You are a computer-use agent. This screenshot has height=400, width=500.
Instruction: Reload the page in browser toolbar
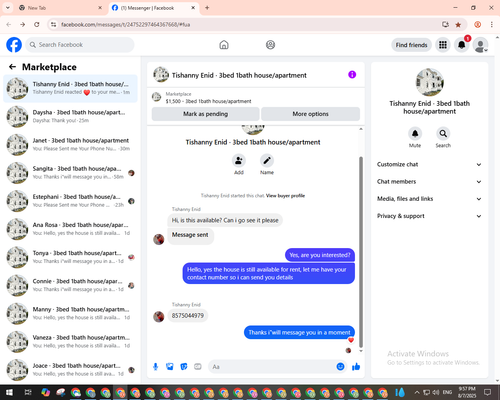tap(37, 24)
